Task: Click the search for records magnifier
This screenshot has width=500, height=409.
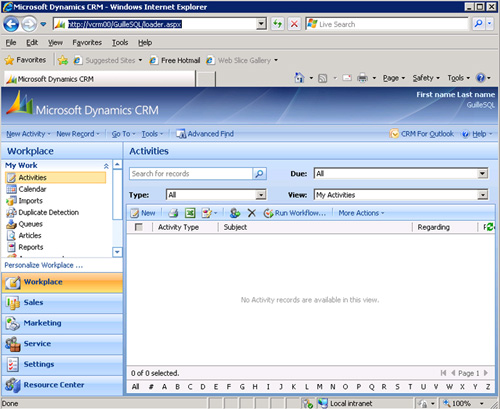Action: point(259,174)
